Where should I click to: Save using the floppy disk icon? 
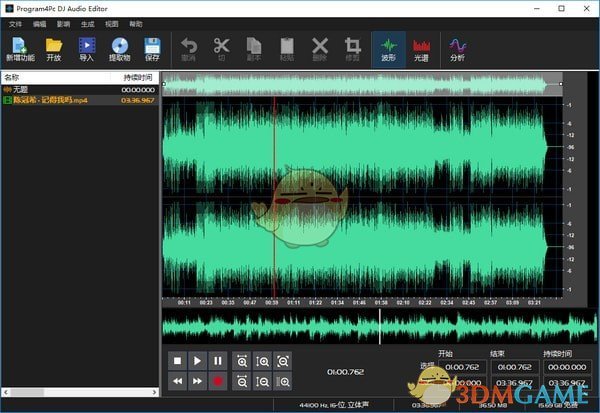click(x=152, y=48)
